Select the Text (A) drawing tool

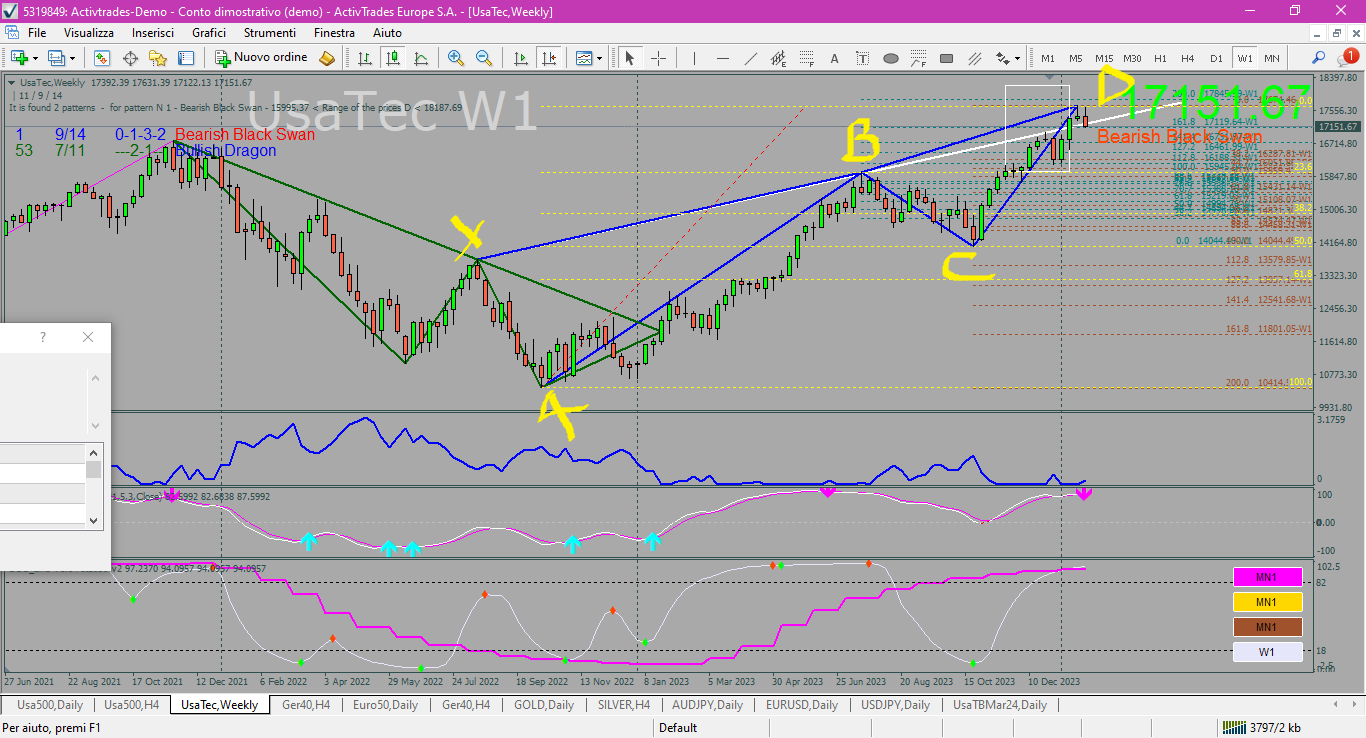pyautogui.click(x=835, y=58)
